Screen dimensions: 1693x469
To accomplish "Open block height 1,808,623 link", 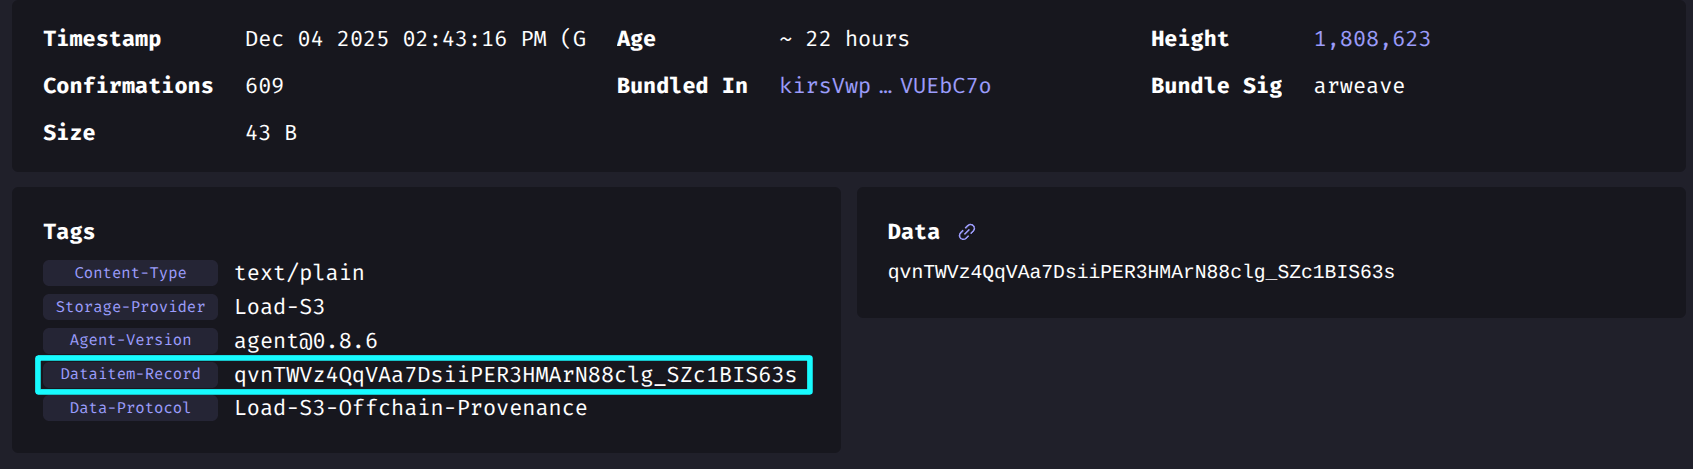I will click(x=1372, y=39).
